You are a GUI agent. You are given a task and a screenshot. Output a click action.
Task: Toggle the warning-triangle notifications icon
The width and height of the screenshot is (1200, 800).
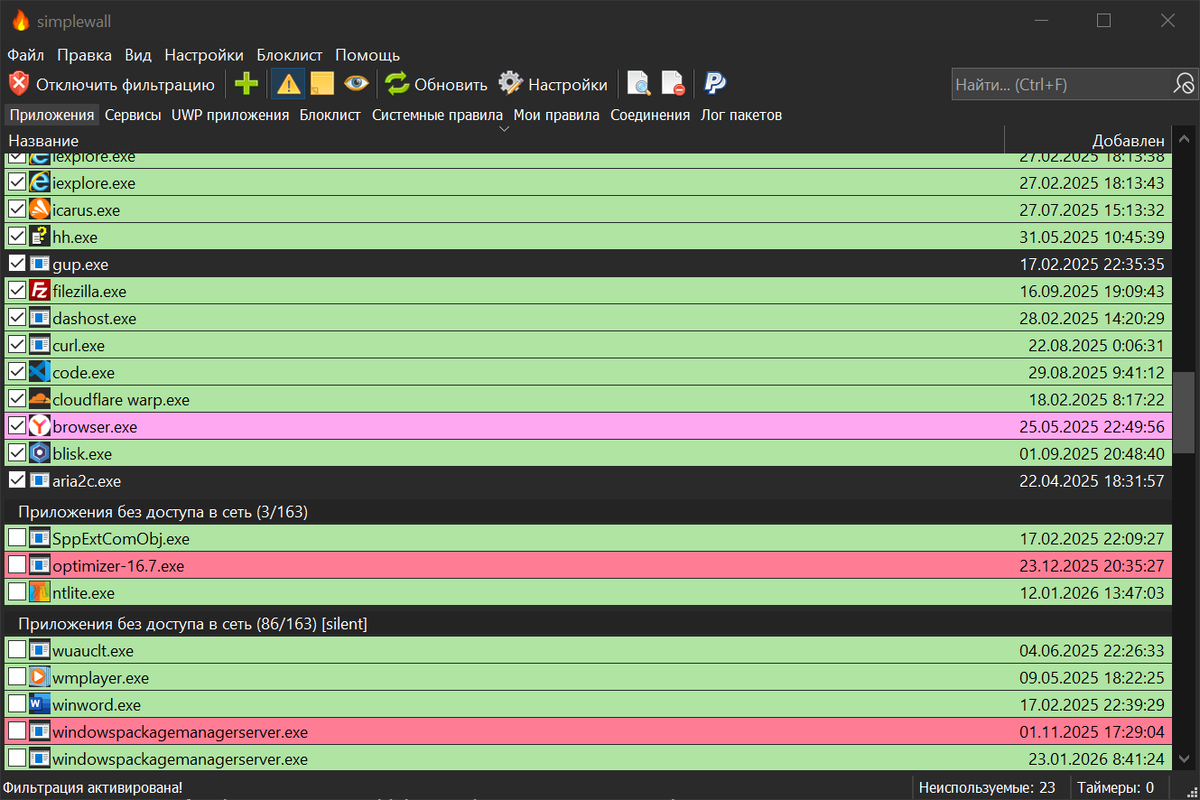[x=289, y=84]
